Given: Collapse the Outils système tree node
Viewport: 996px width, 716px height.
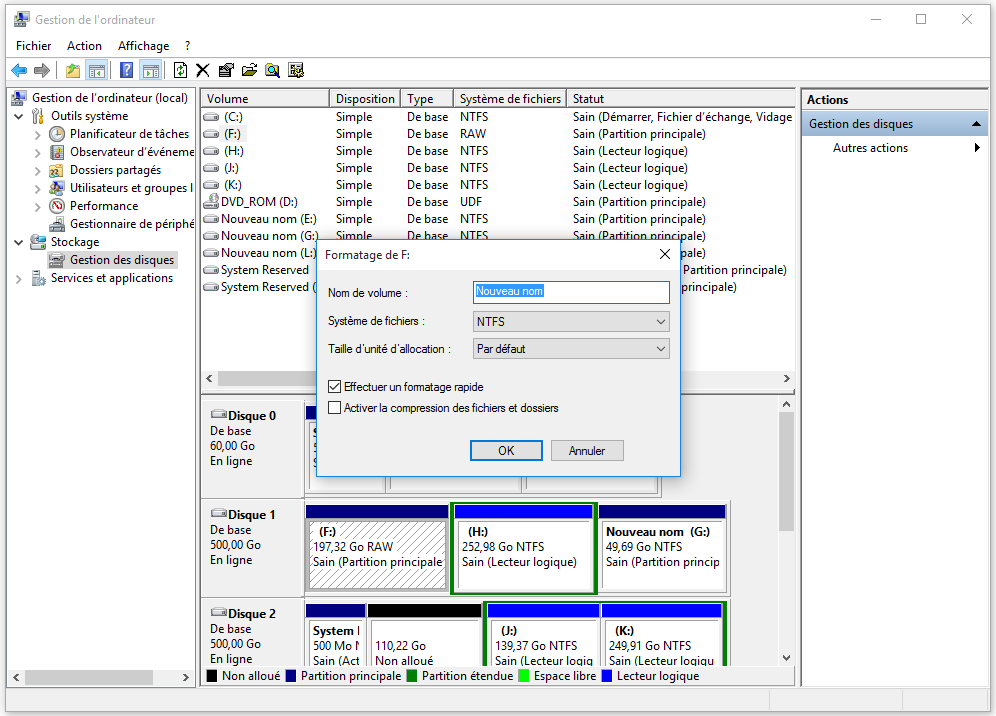Looking at the screenshot, I should [18, 116].
